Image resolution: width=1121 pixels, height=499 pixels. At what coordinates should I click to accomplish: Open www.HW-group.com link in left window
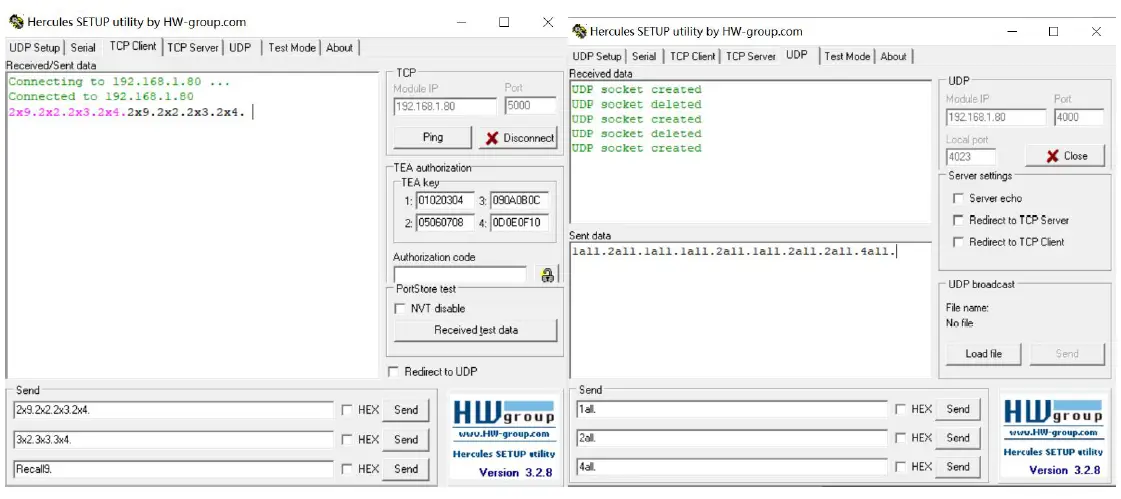pyautogui.click(x=503, y=434)
